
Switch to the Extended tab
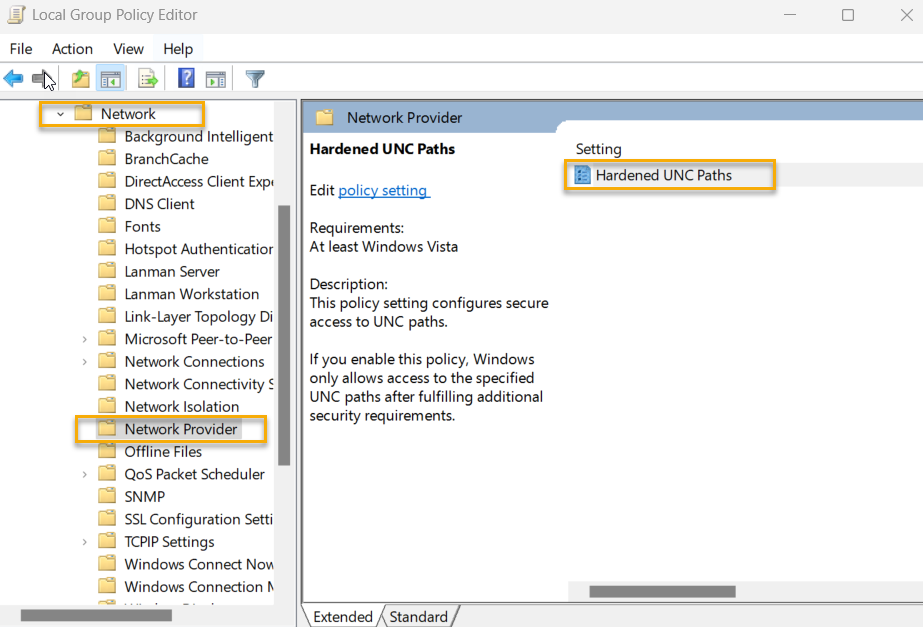[344, 616]
